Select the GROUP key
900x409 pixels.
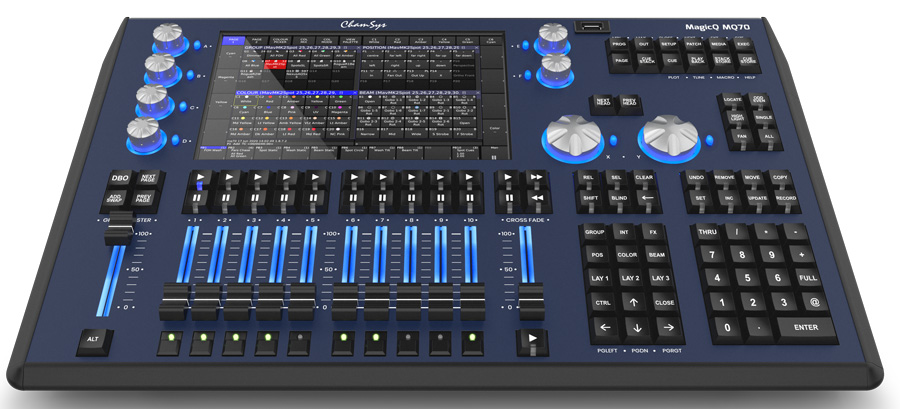[x=595, y=233]
